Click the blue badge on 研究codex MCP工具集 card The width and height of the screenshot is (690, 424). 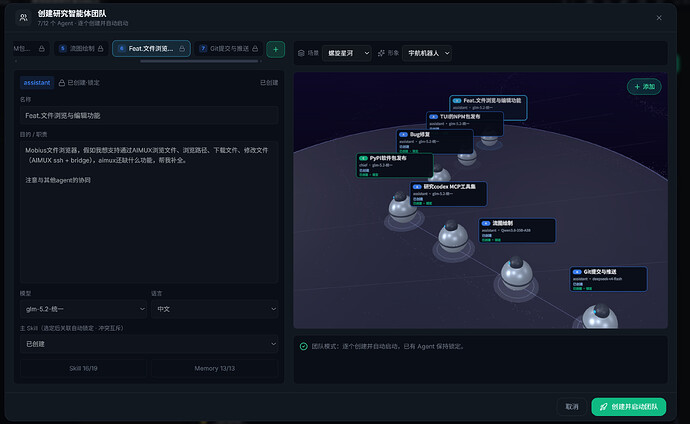click(x=417, y=187)
